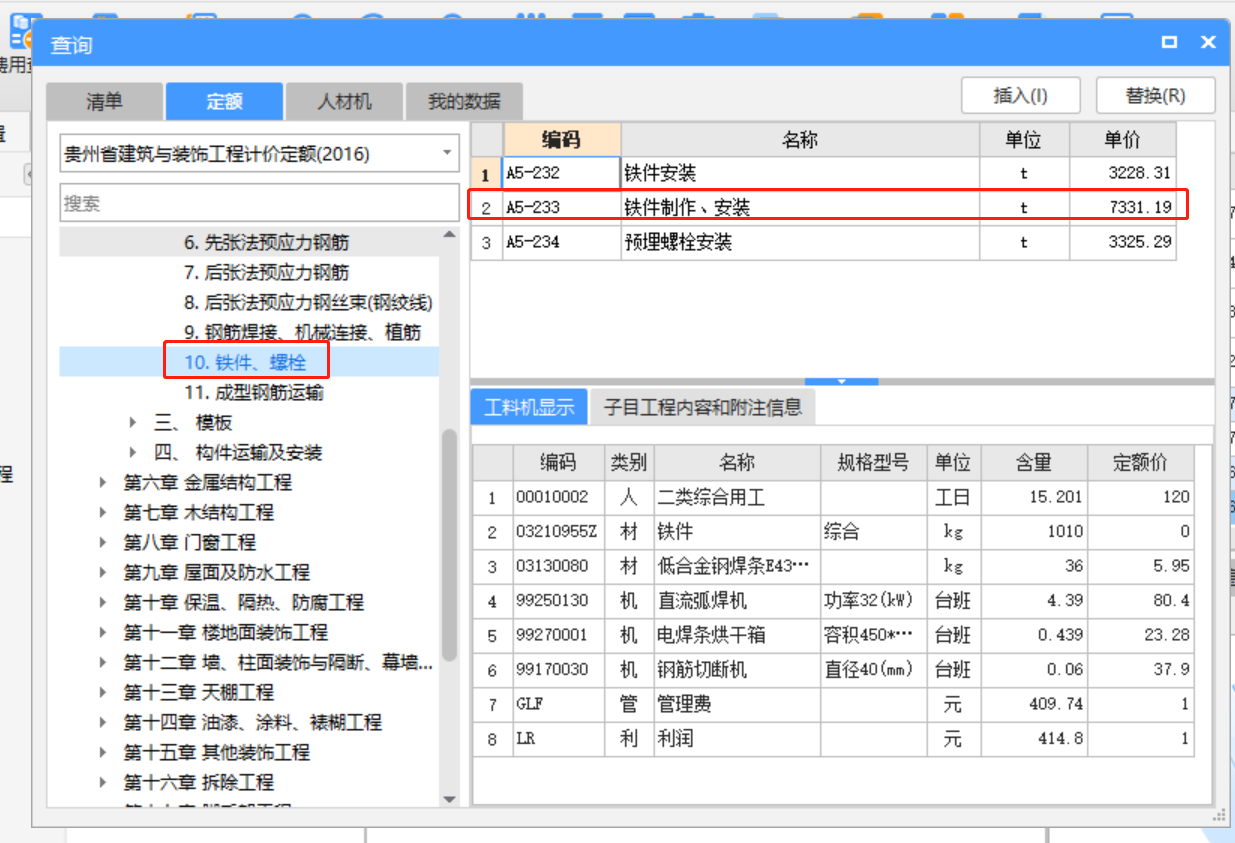Image resolution: width=1235 pixels, height=843 pixels.
Task: Close the 查询 dialog
Action: [1208, 42]
